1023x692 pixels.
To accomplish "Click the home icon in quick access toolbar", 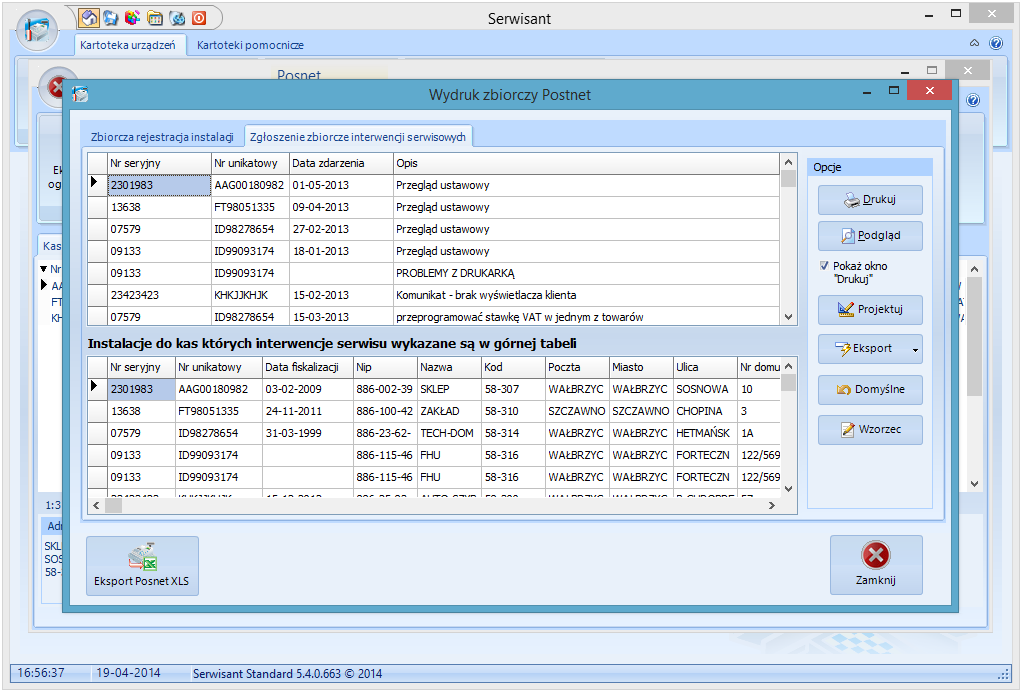I will coord(89,18).
